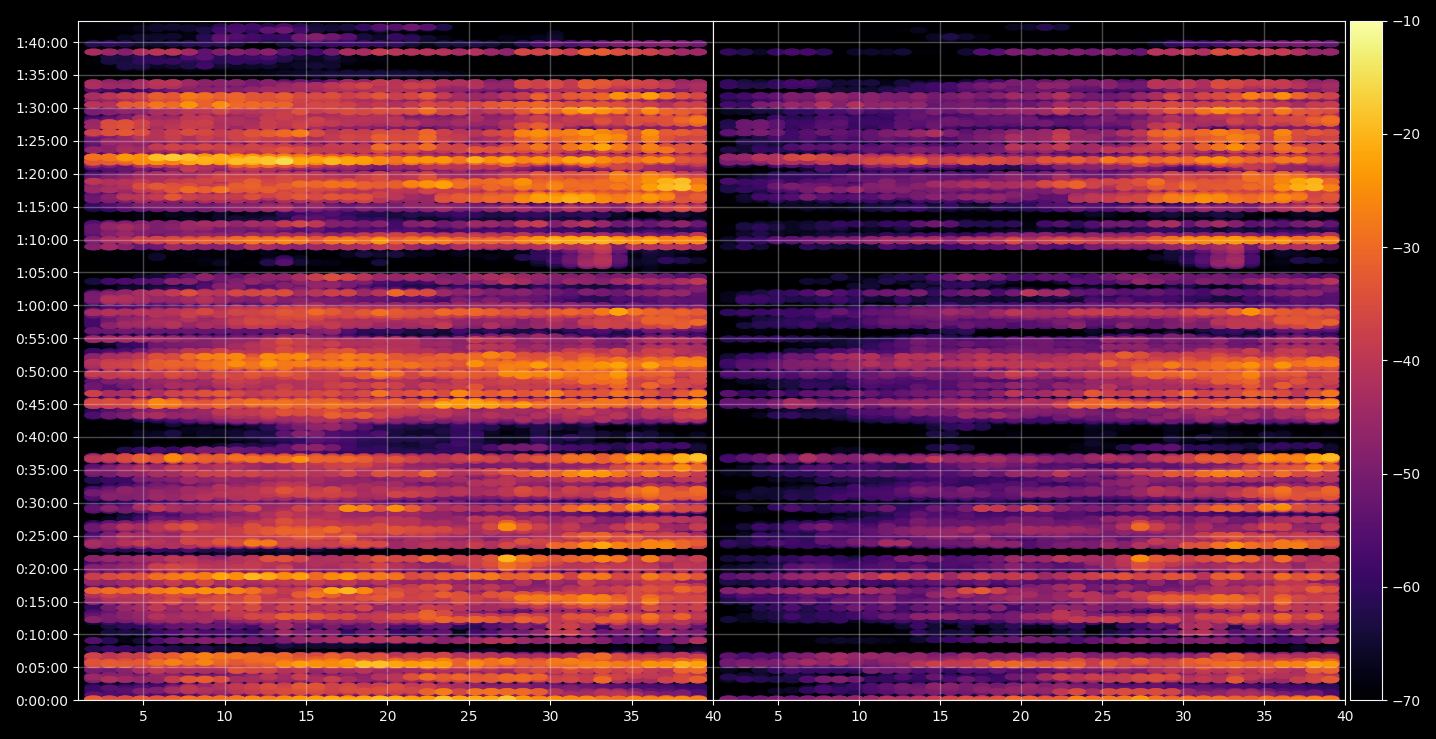The image size is (1436, 739).
Task: Click inside the left heatmap panel
Action: 395,361
